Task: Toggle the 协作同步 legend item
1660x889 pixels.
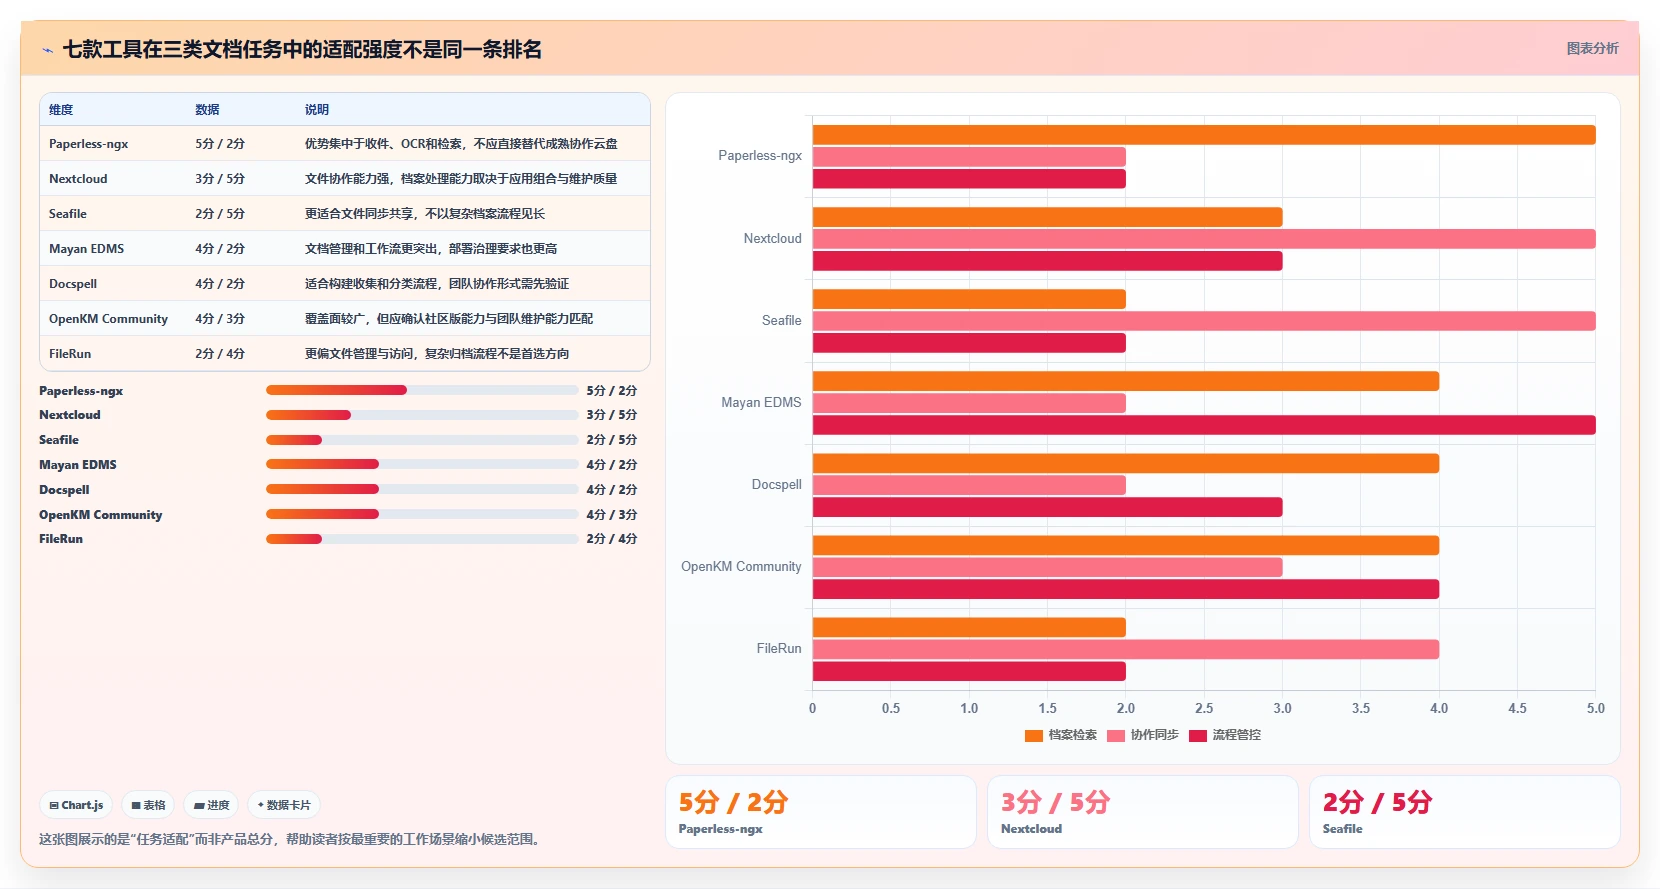Action: pyautogui.click(x=1143, y=735)
